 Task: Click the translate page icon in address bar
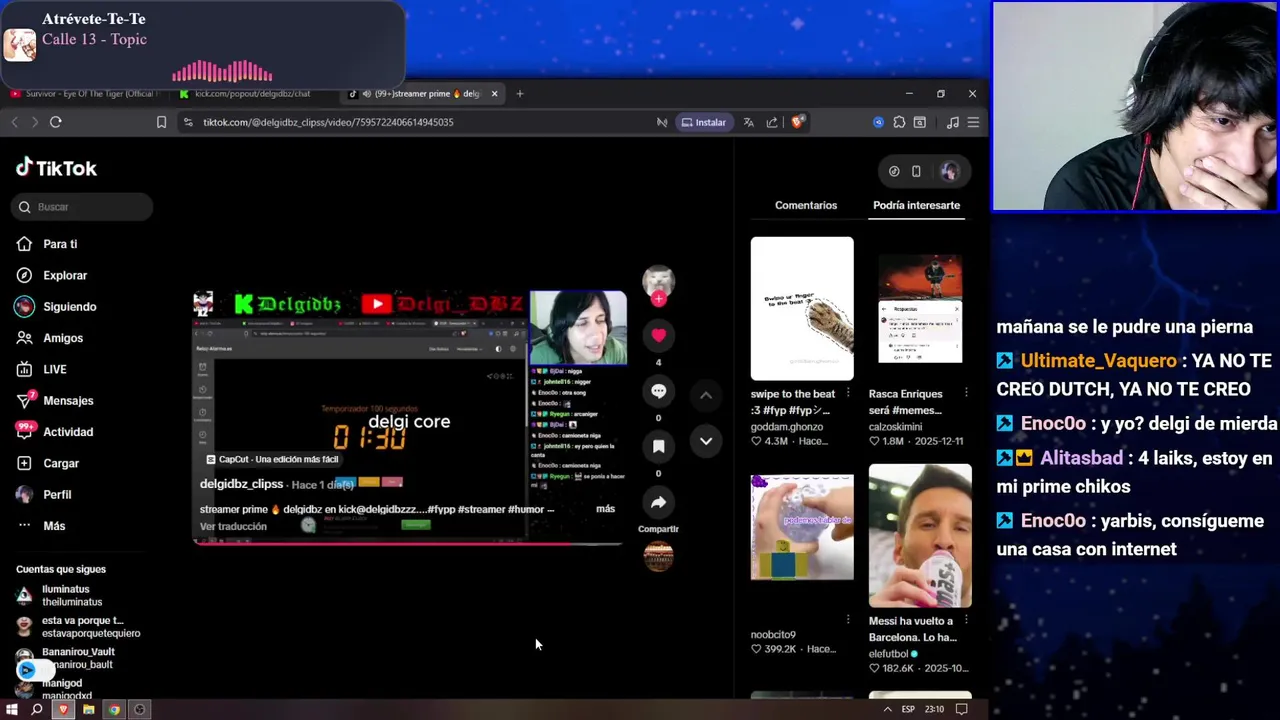click(748, 122)
